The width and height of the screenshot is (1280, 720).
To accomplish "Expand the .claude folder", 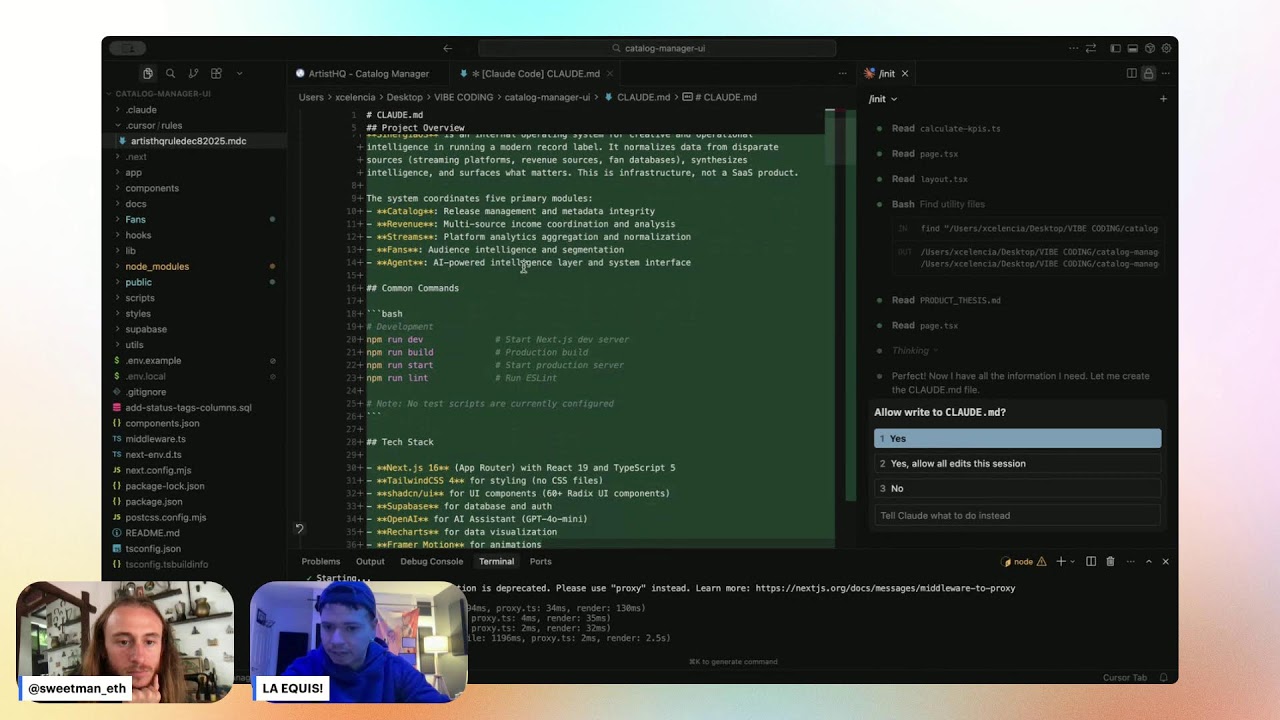I will point(141,110).
